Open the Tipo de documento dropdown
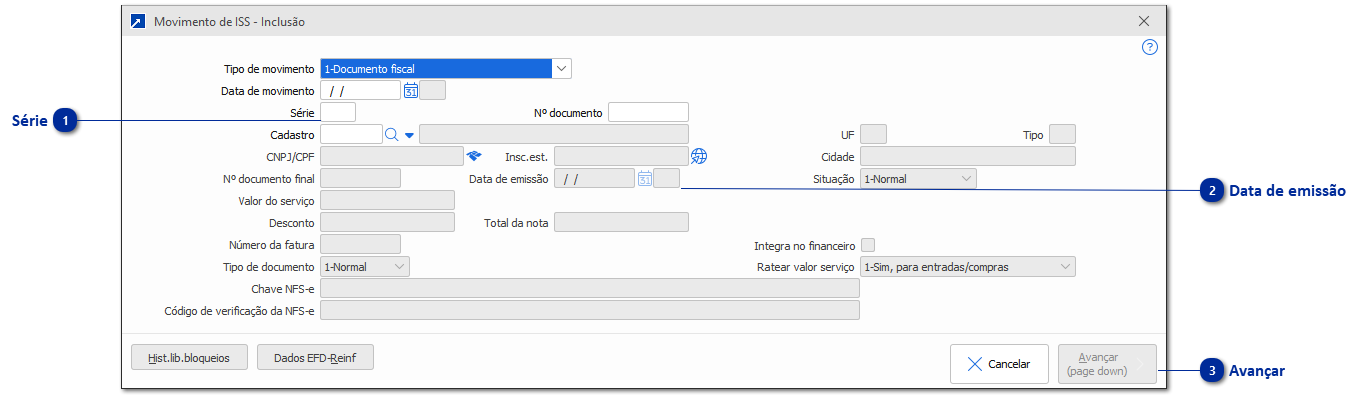Screen dimensions: 1362x405 (x=365, y=267)
